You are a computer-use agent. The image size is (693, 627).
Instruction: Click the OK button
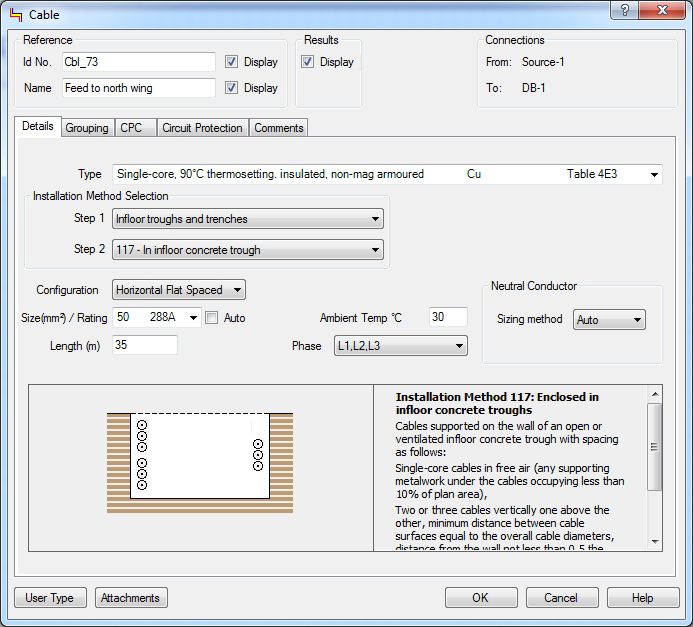tap(481, 597)
